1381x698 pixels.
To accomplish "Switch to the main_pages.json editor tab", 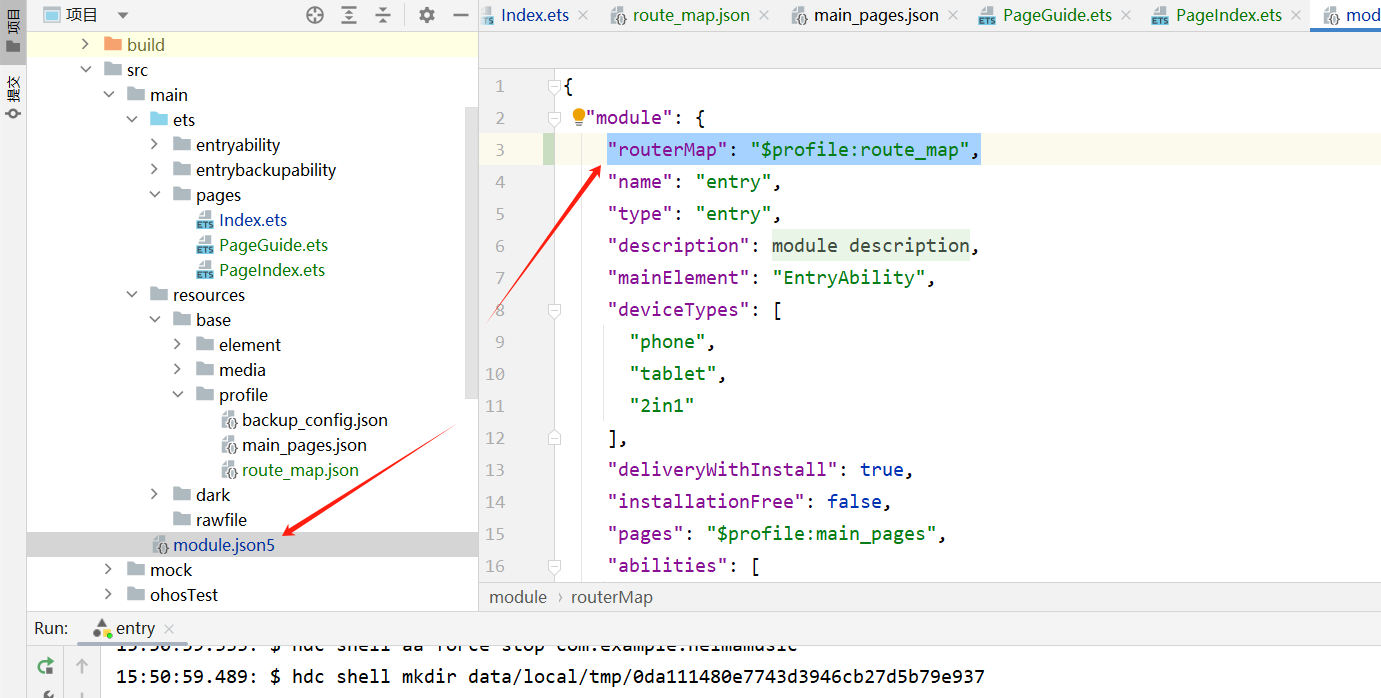I will click(x=875, y=15).
